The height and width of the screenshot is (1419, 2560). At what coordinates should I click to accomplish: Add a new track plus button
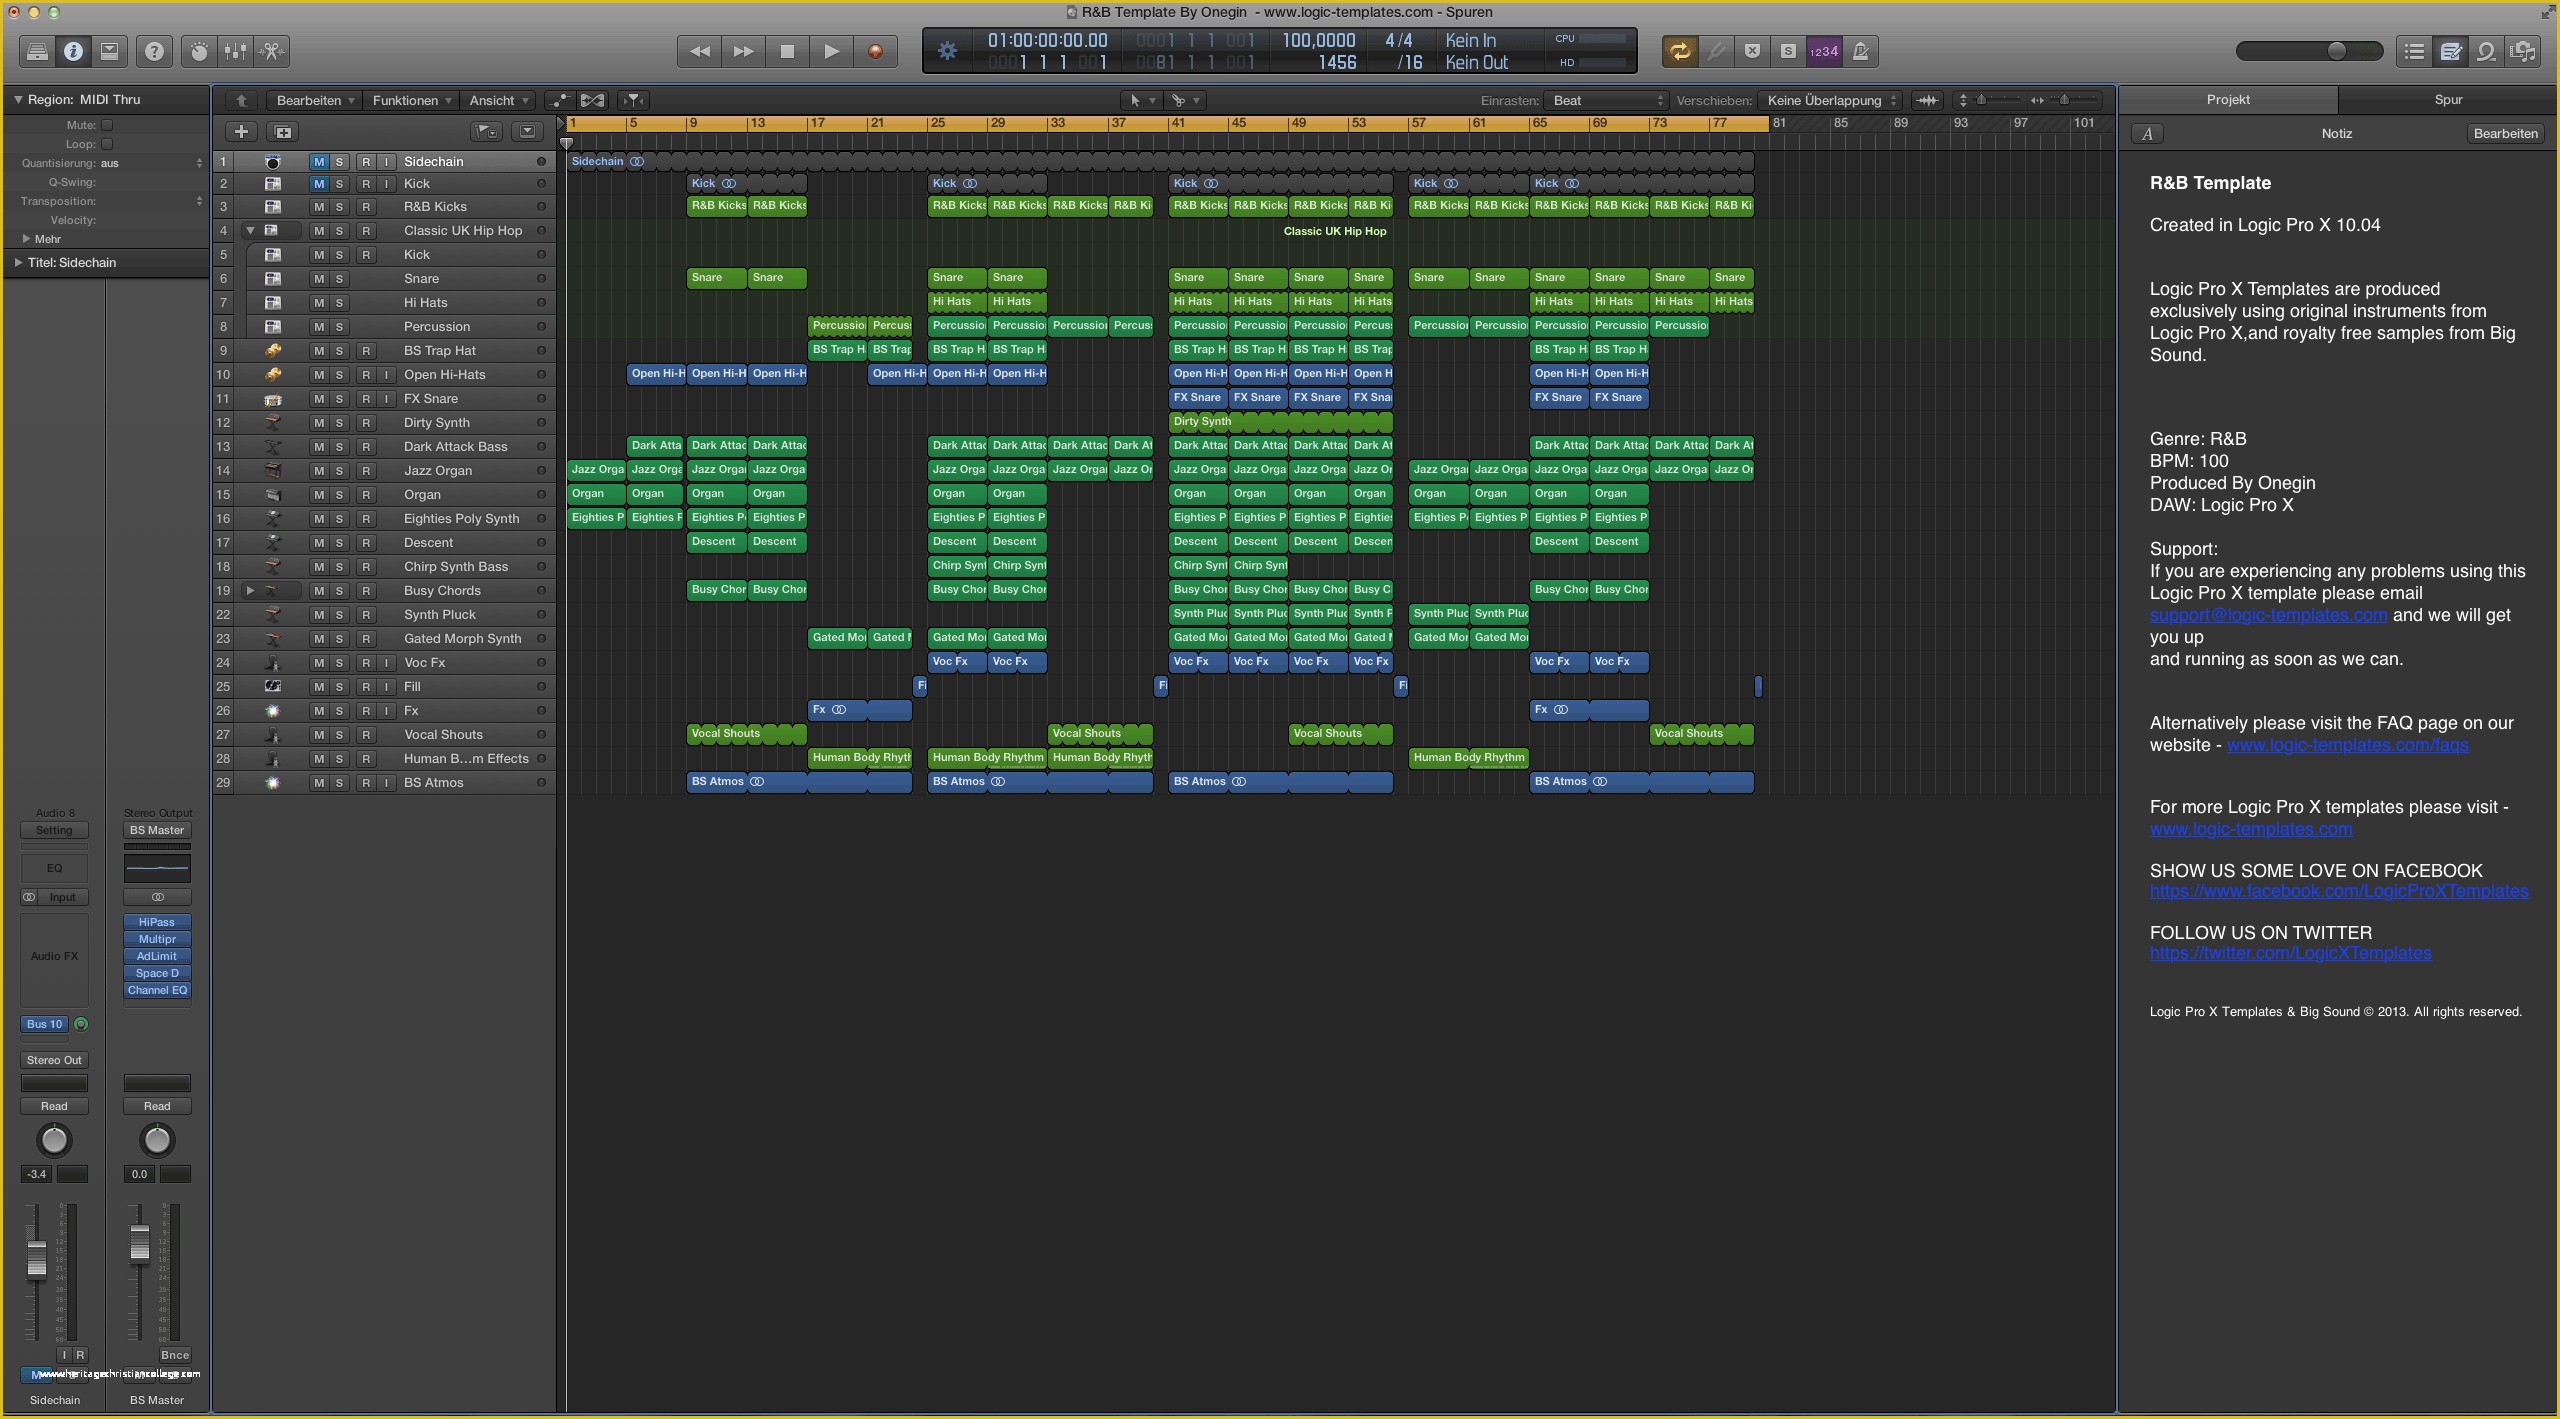241,132
